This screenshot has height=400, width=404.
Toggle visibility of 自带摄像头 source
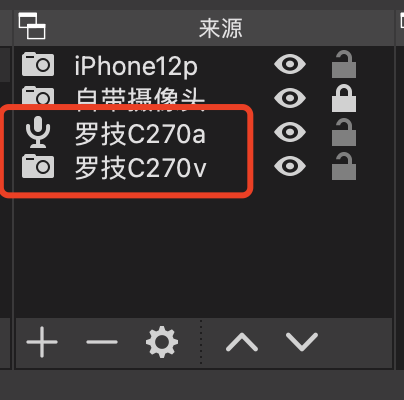point(290,98)
